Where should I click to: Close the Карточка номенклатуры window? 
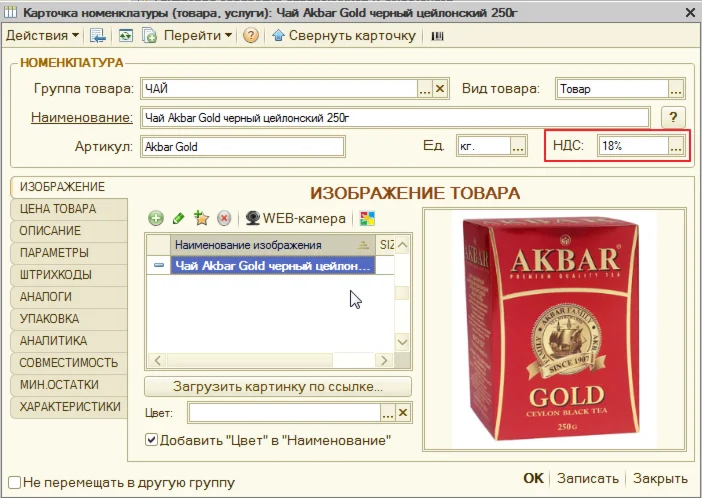point(690,13)
